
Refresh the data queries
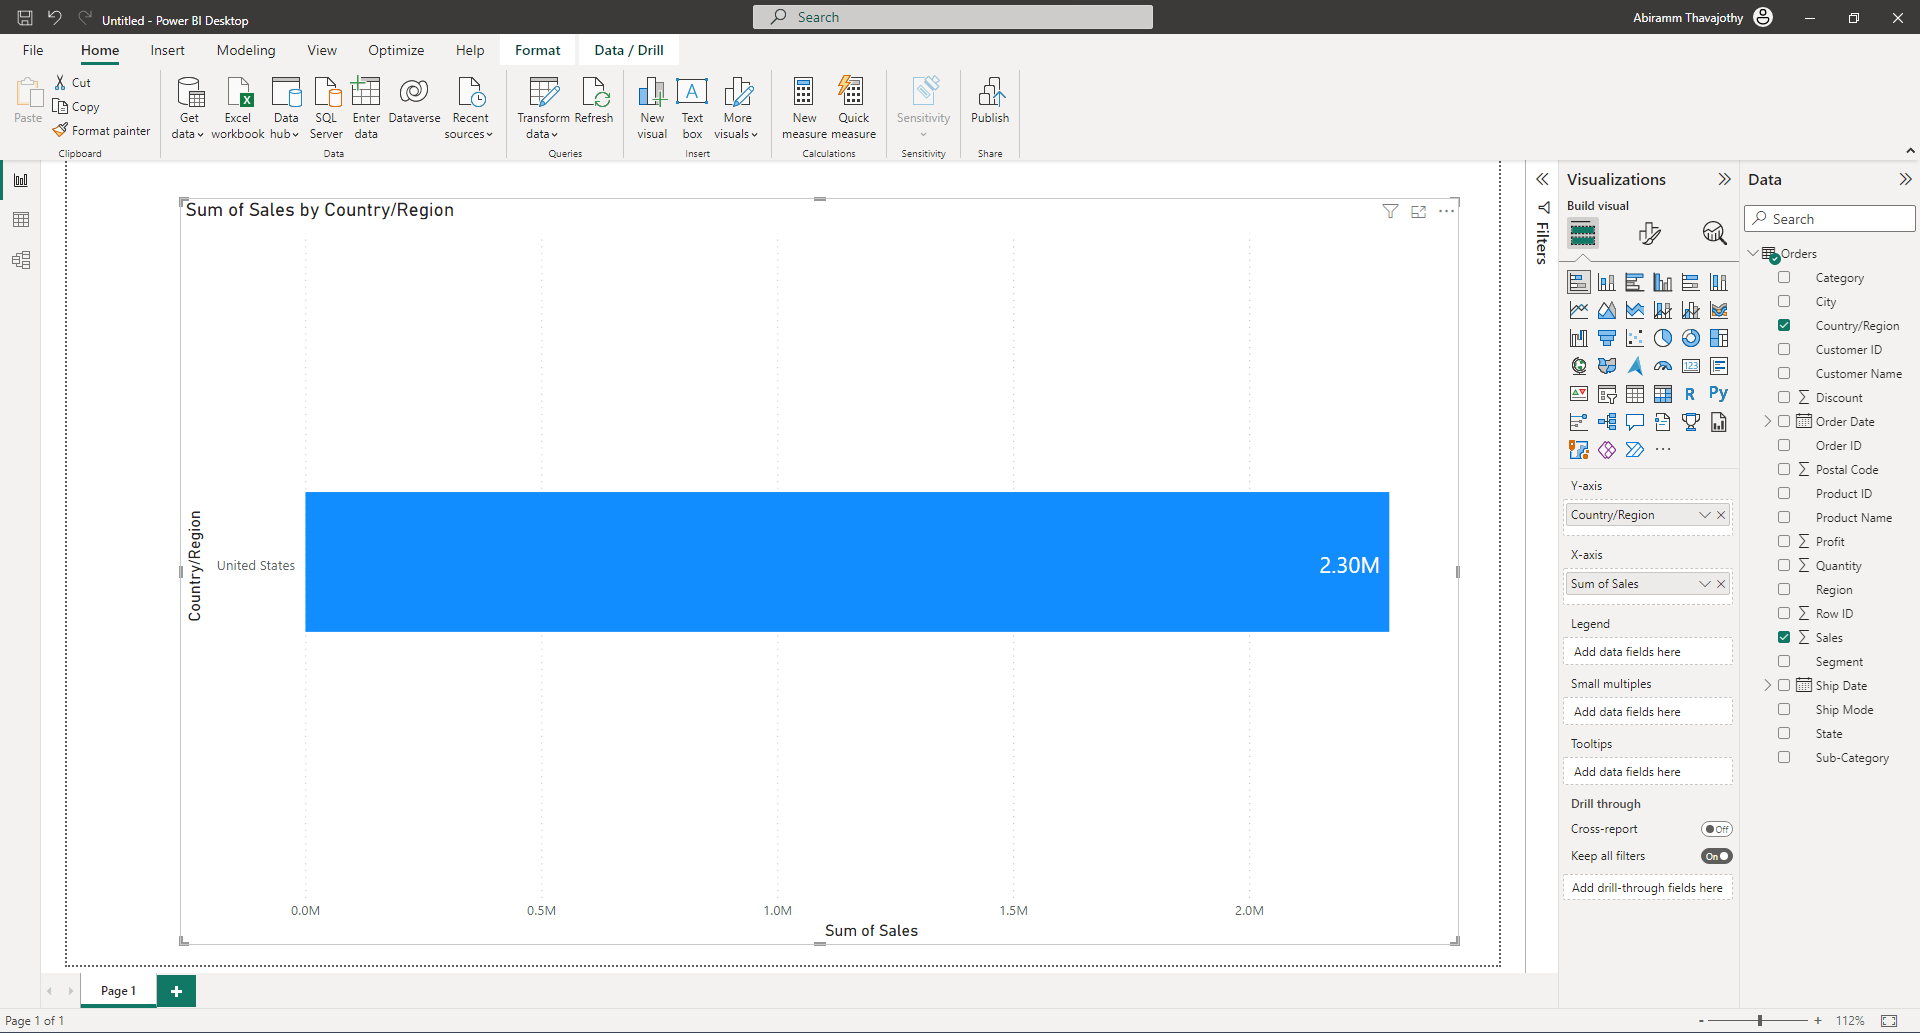pyautogui.click(x=594, y=100)
